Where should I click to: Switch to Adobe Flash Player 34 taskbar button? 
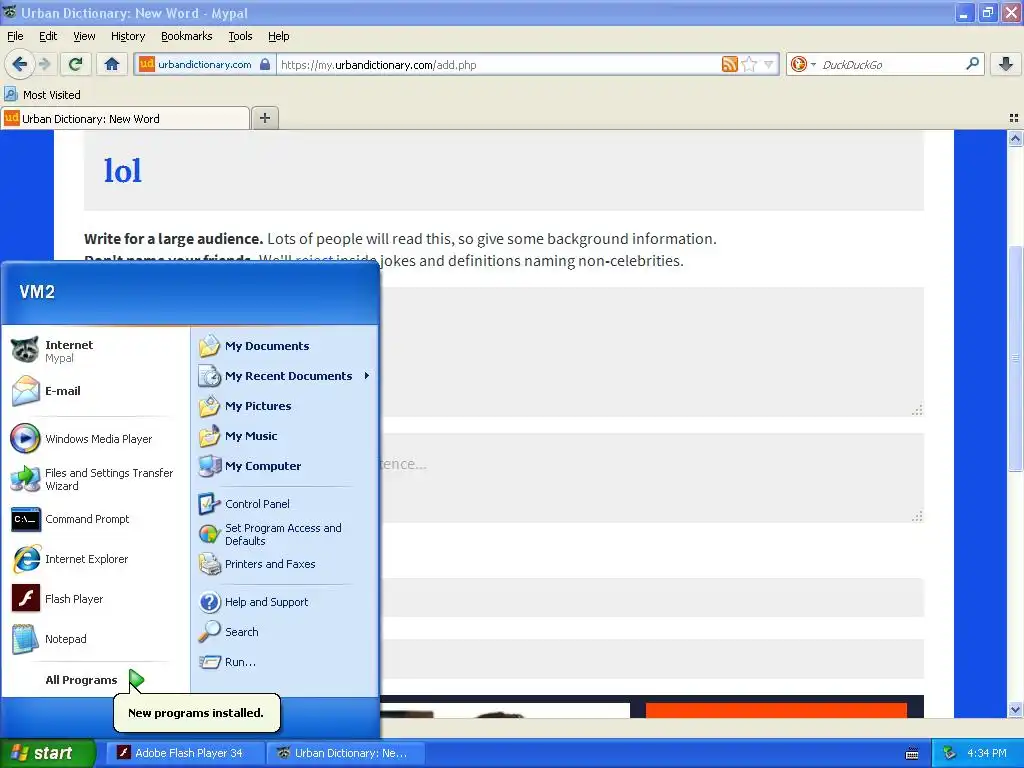pyautogui.click(x=185, y=753)
